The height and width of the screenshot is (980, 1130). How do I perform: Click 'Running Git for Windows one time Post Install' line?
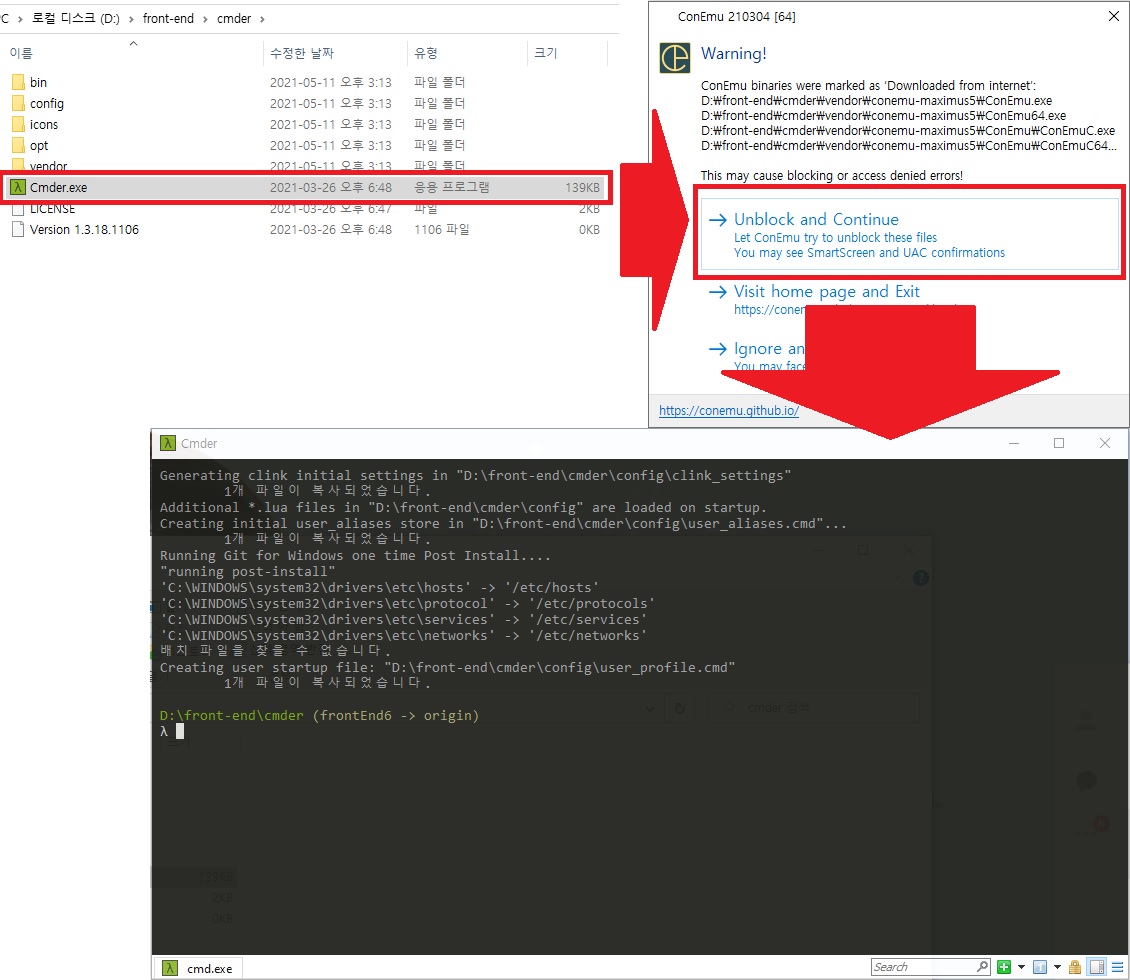click(355, 556)
